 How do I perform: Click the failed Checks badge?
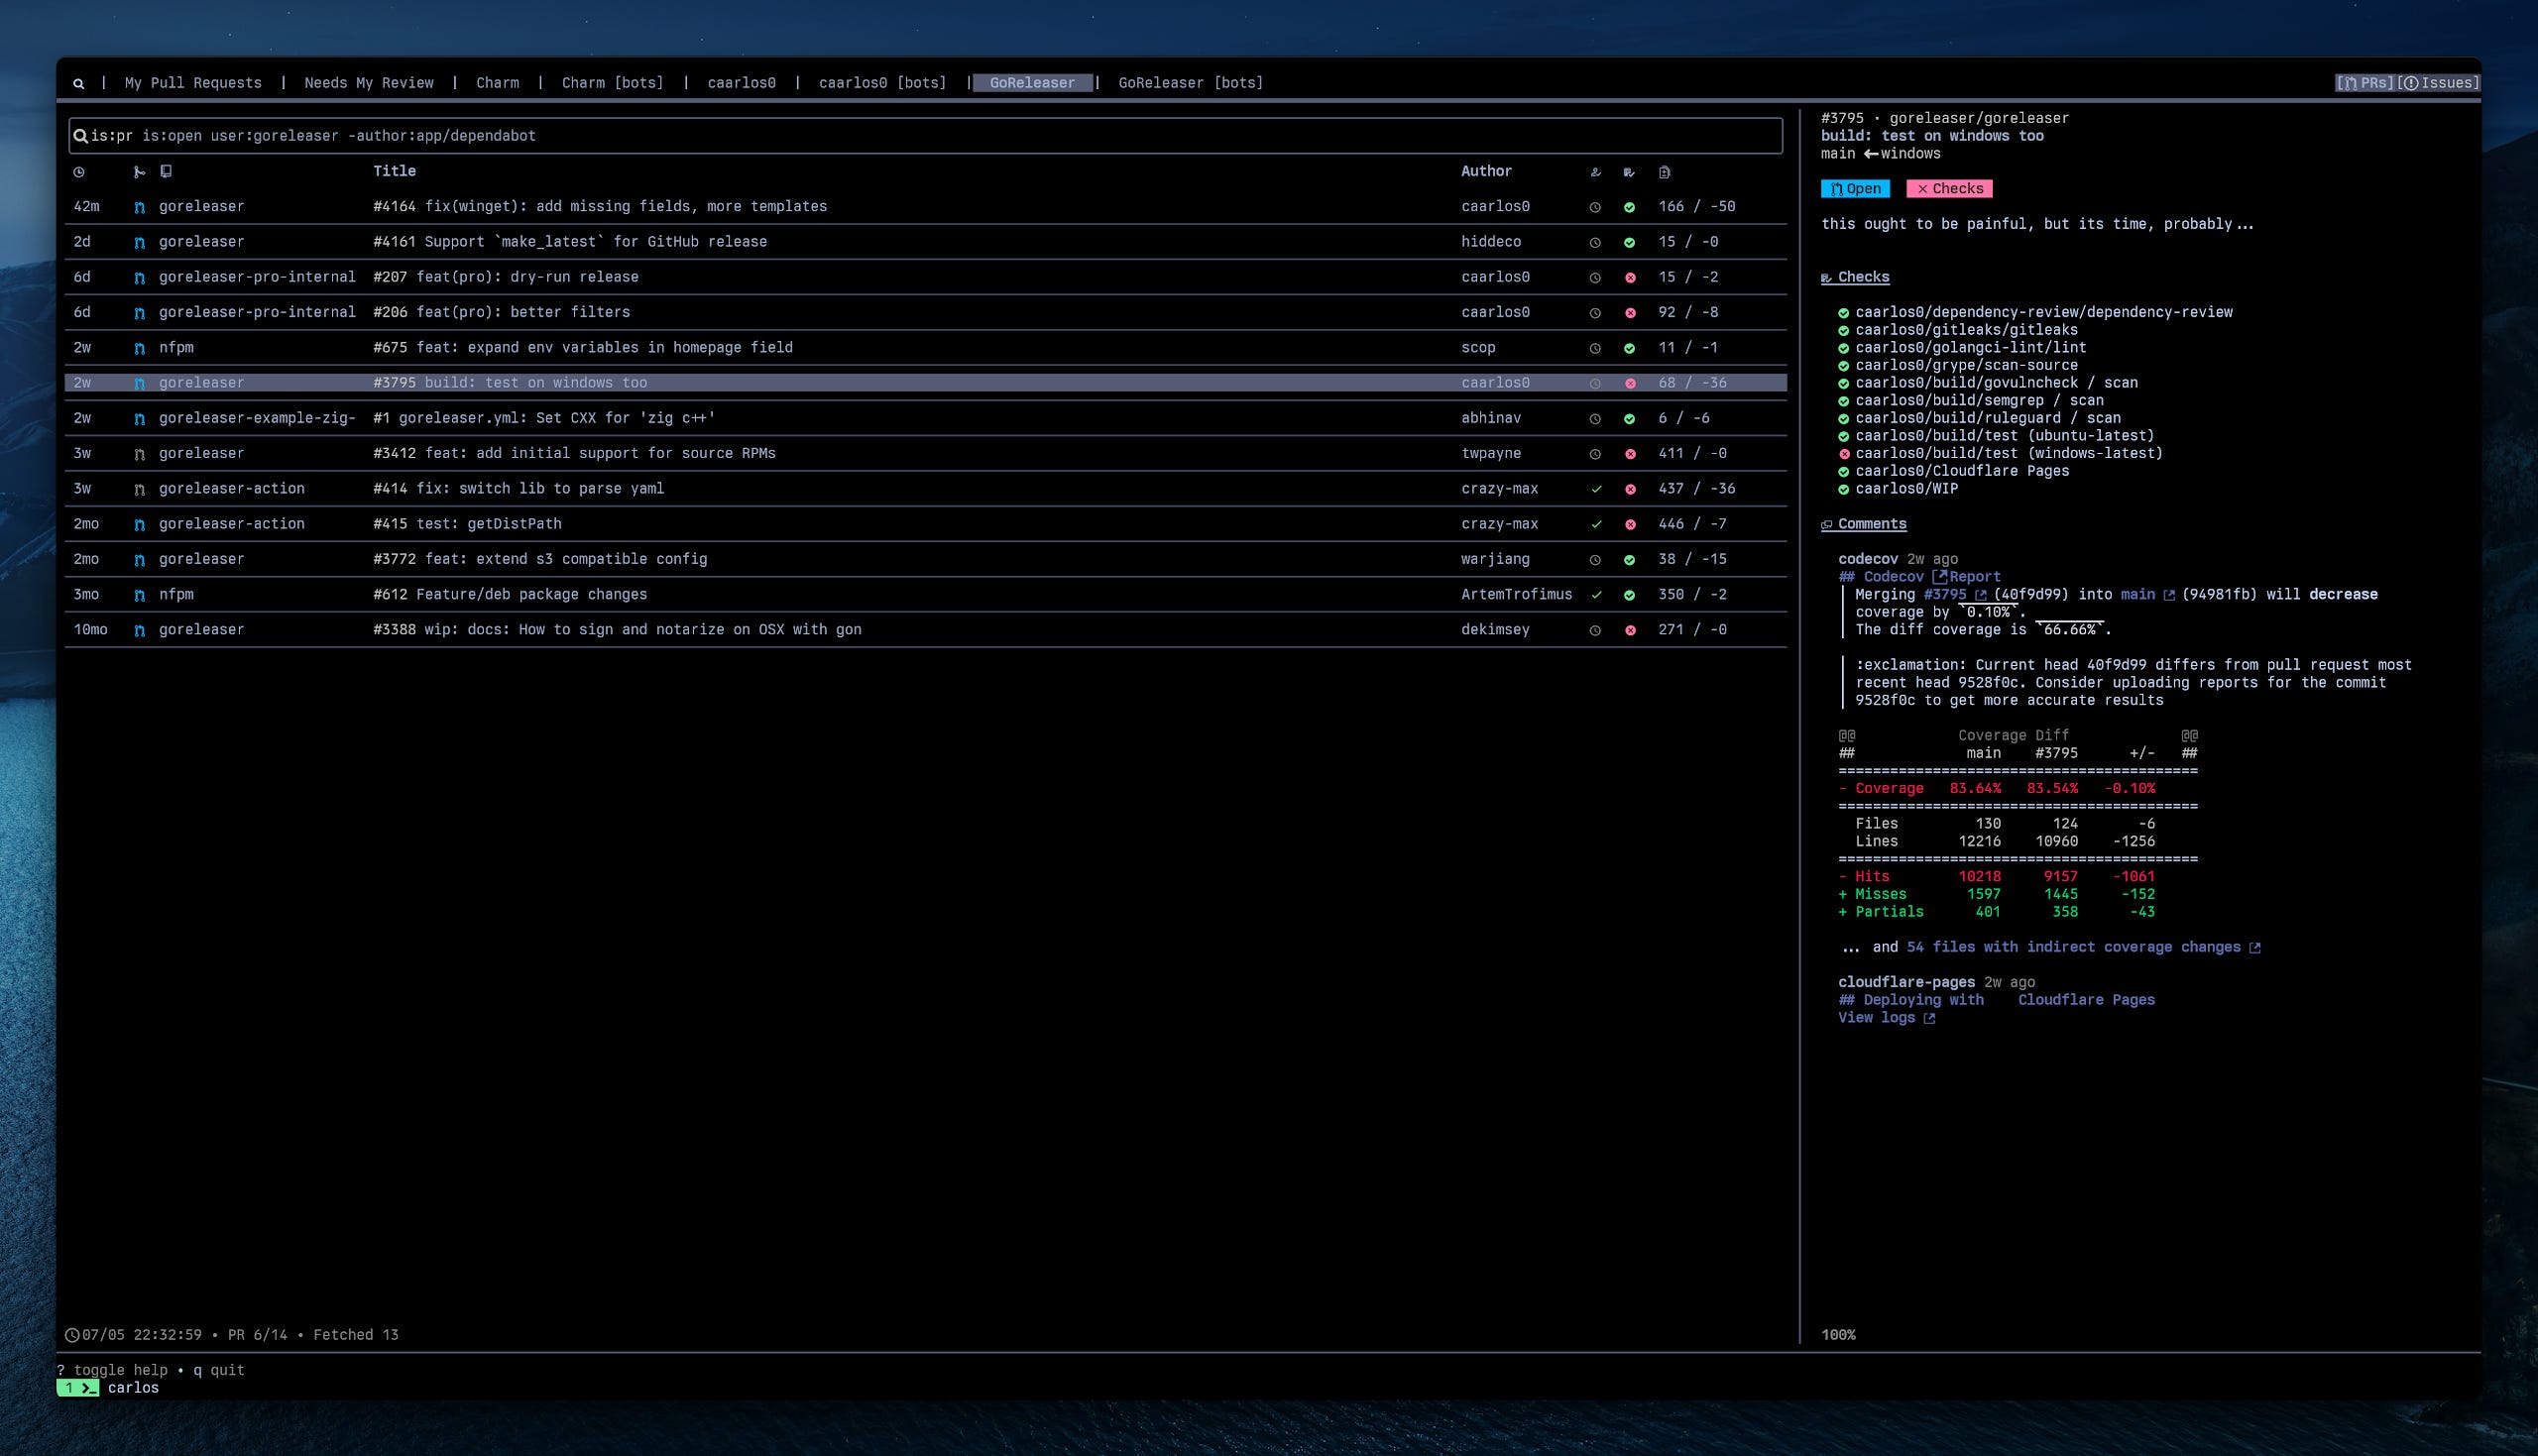pos(1949,189)
